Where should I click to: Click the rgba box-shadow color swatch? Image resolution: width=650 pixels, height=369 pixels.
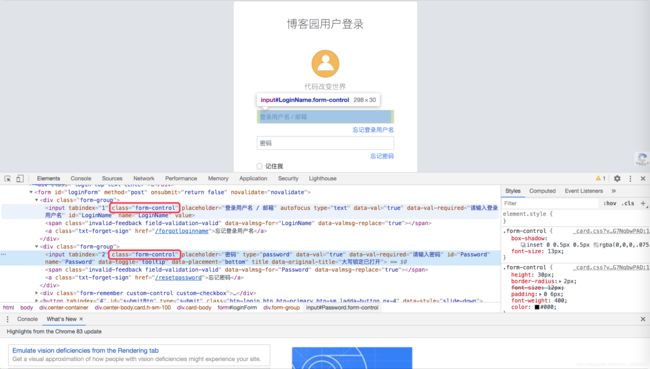pos(596,245)
